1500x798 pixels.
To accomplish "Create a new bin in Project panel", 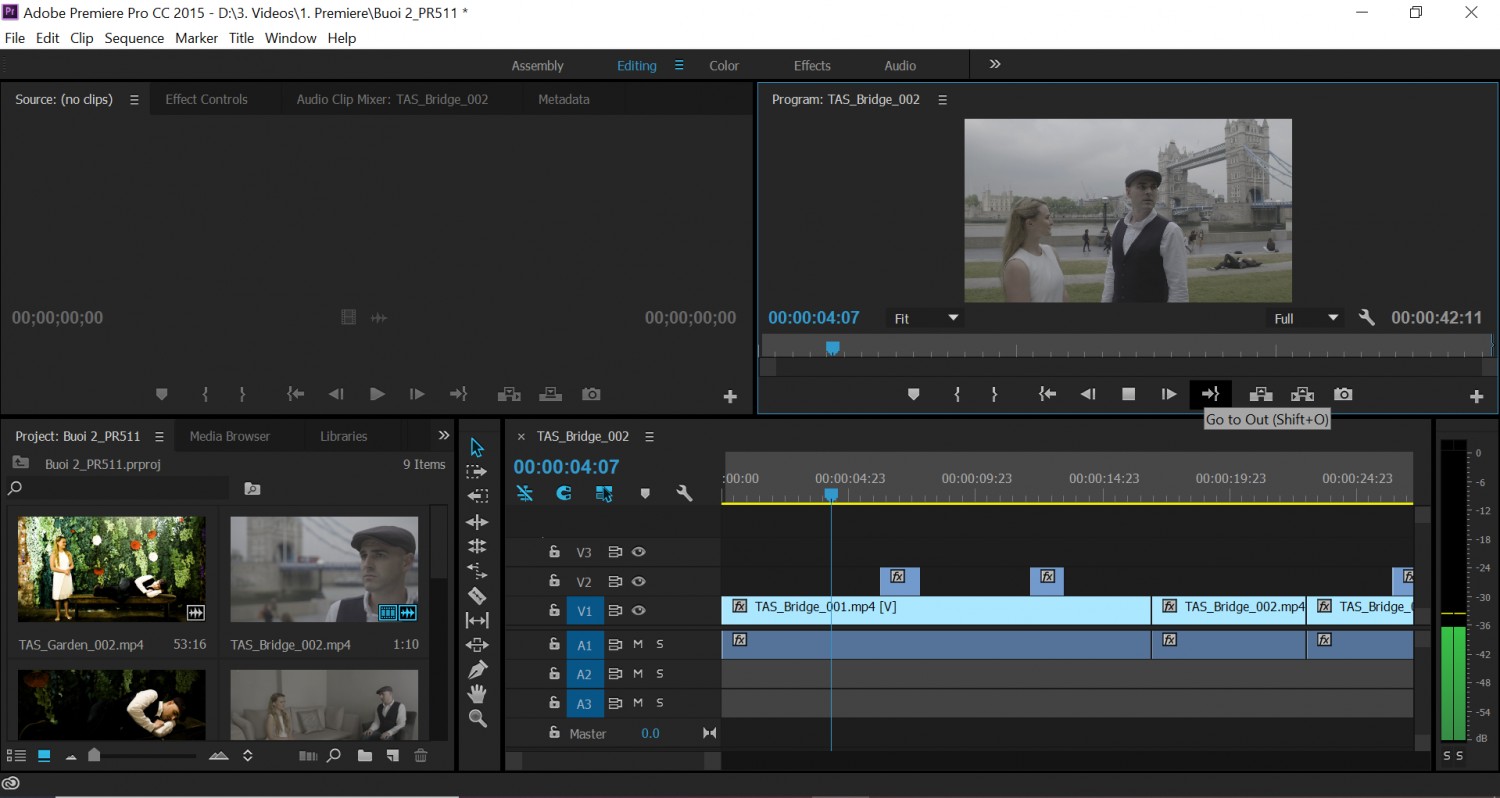I will 365,756.
